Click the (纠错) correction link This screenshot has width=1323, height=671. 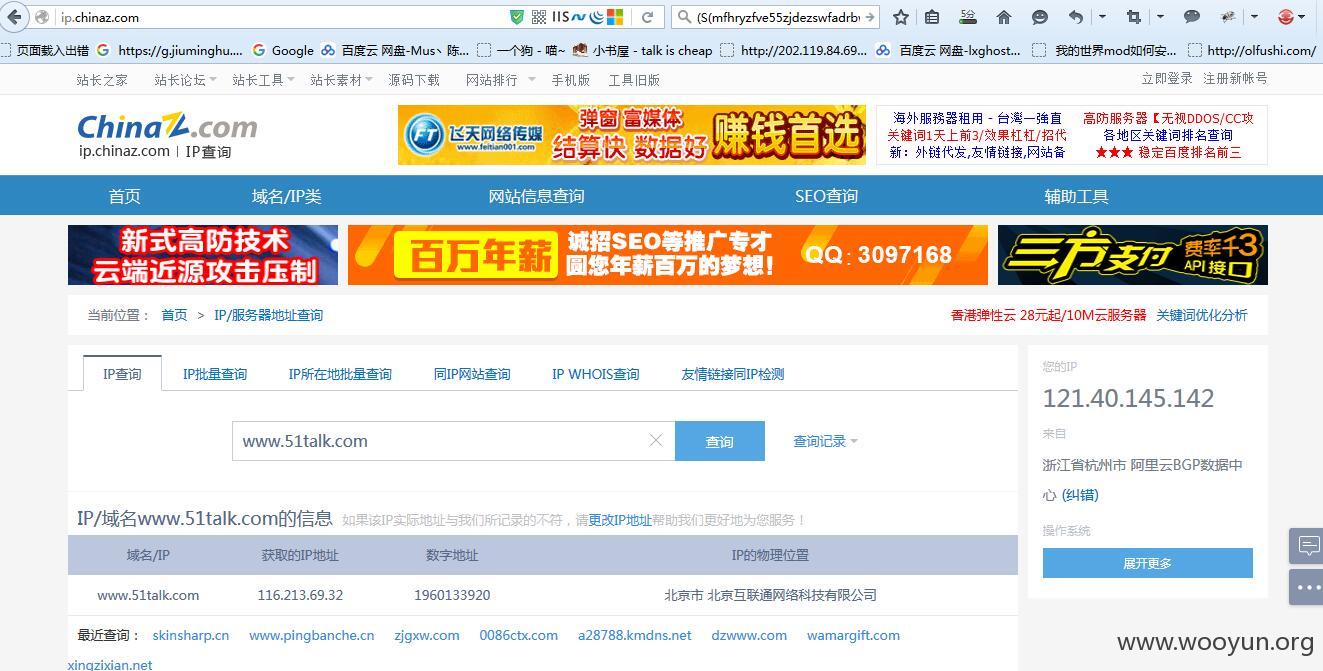(x=1080, y=494)
